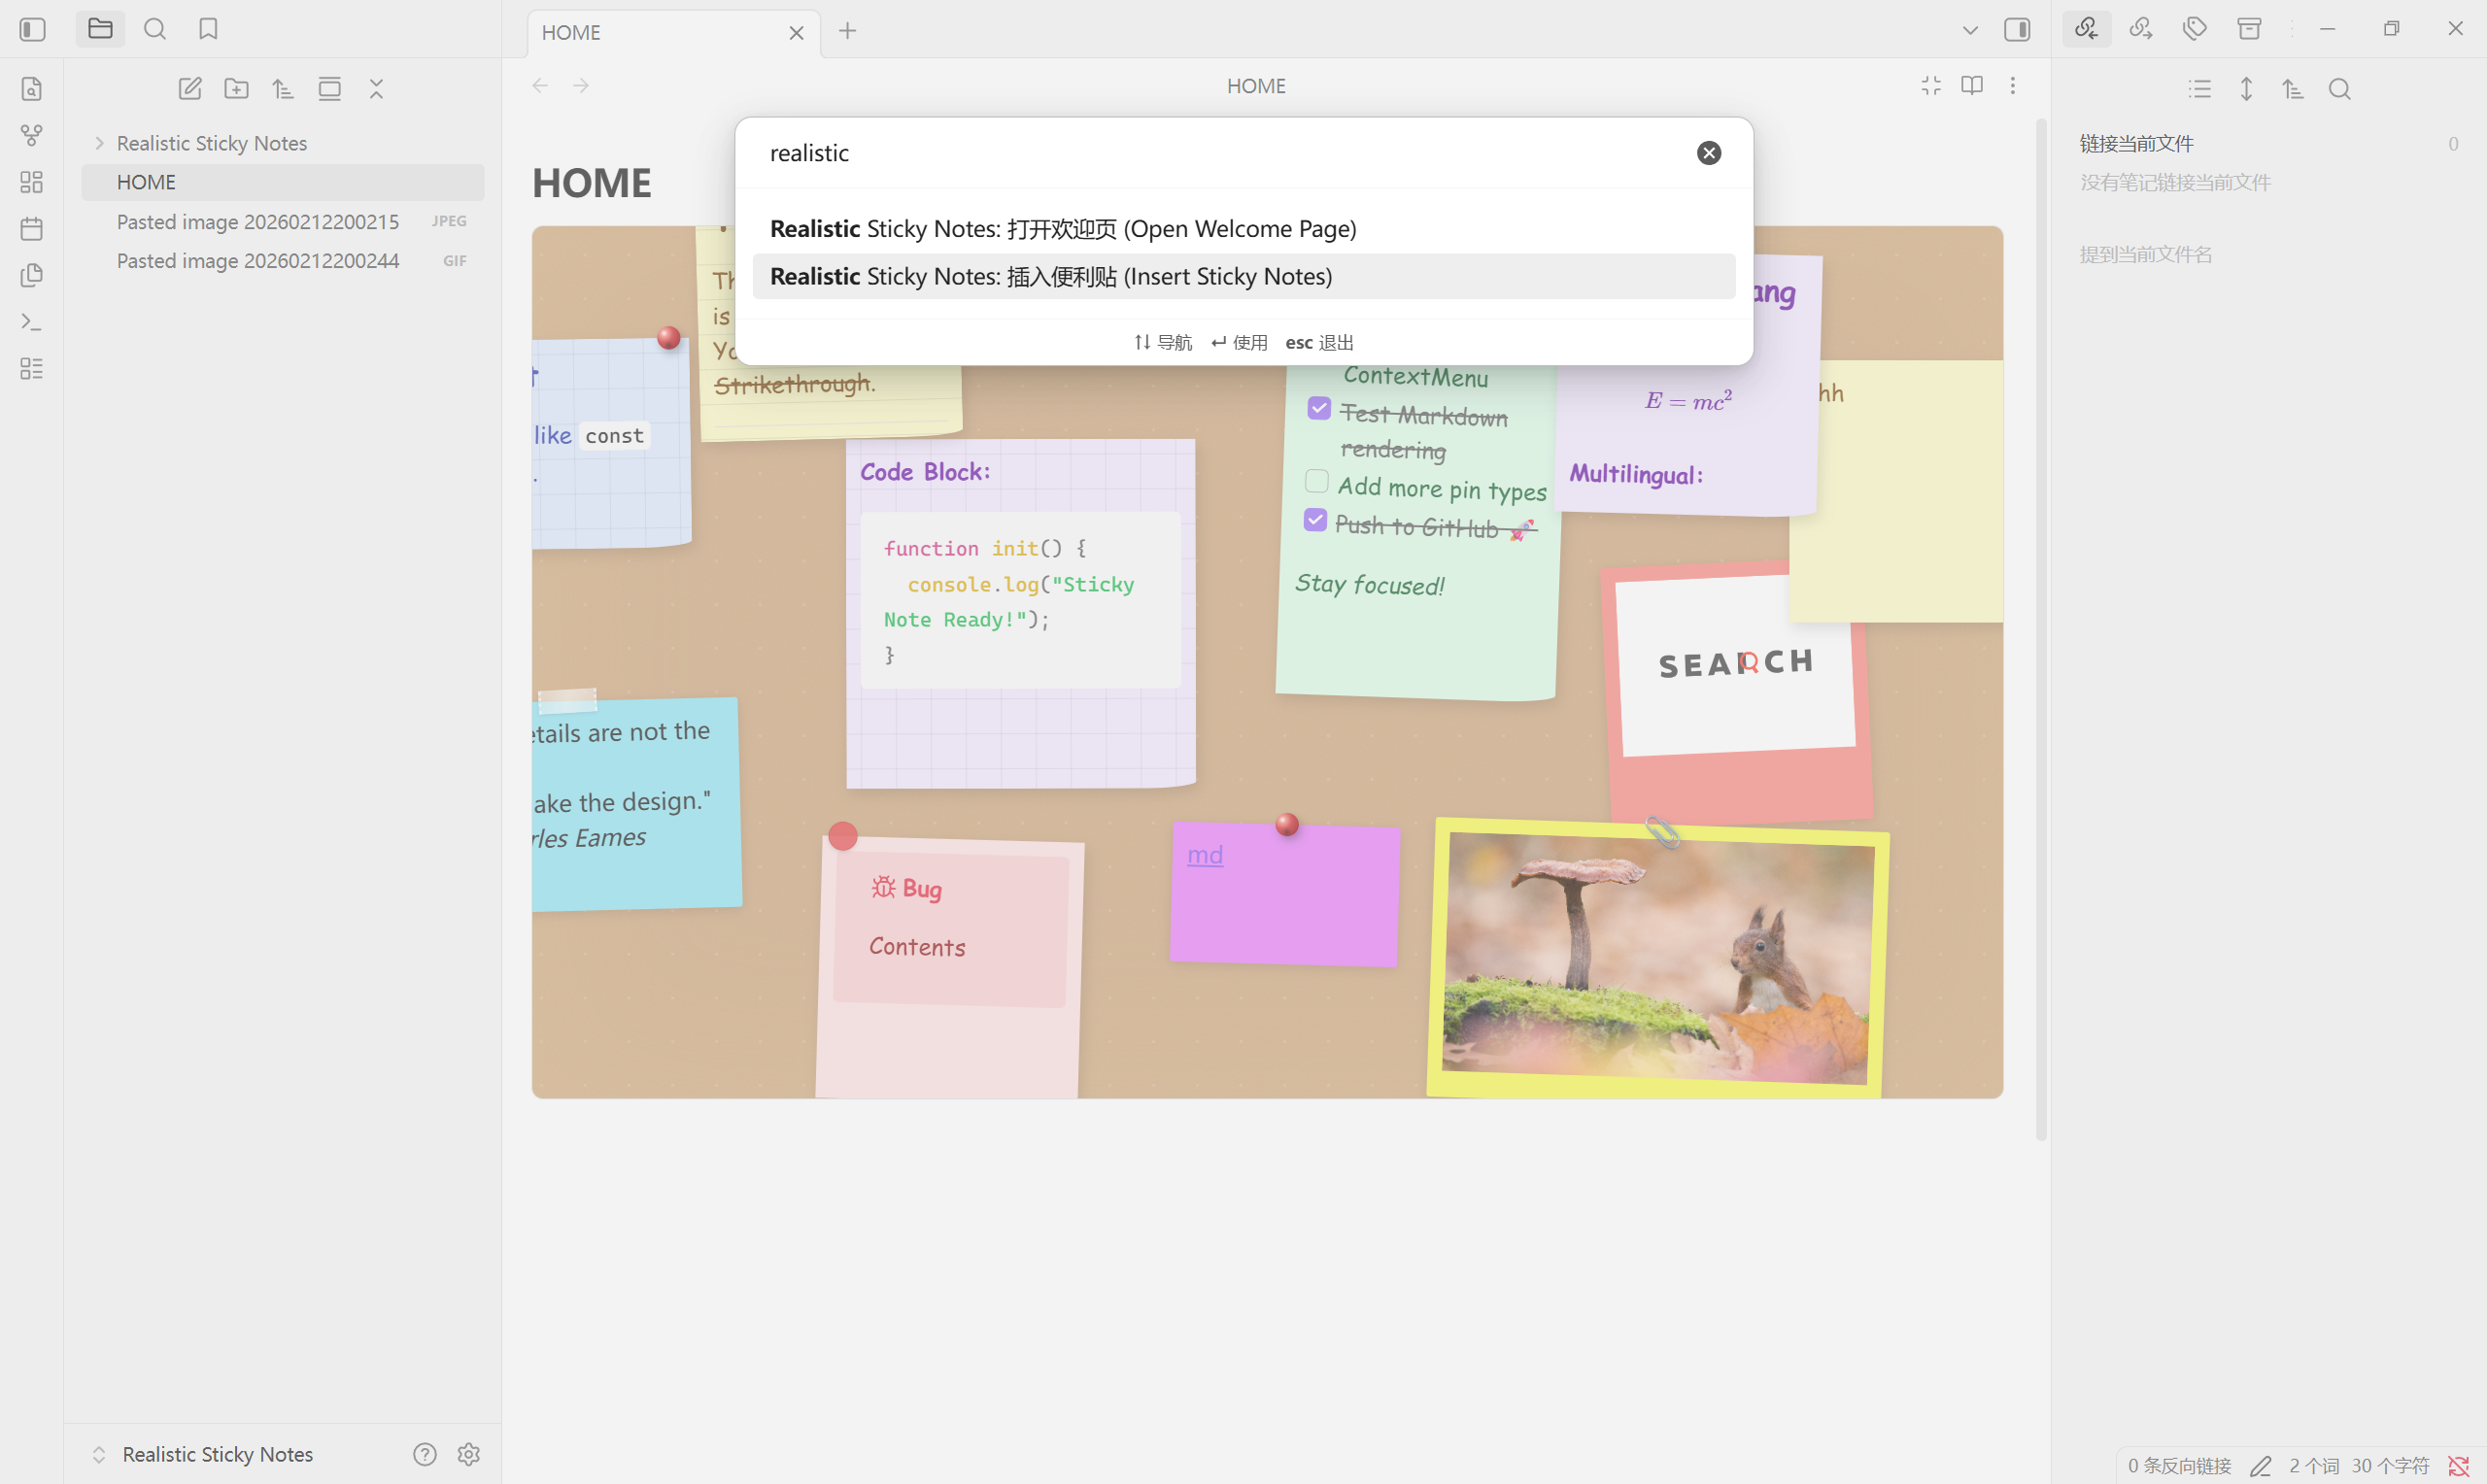Image resolution: width=2487 pixels, height=1484 pixels.
Task: Open today's daily note calendar icon
Action: (x=32, y=229)
